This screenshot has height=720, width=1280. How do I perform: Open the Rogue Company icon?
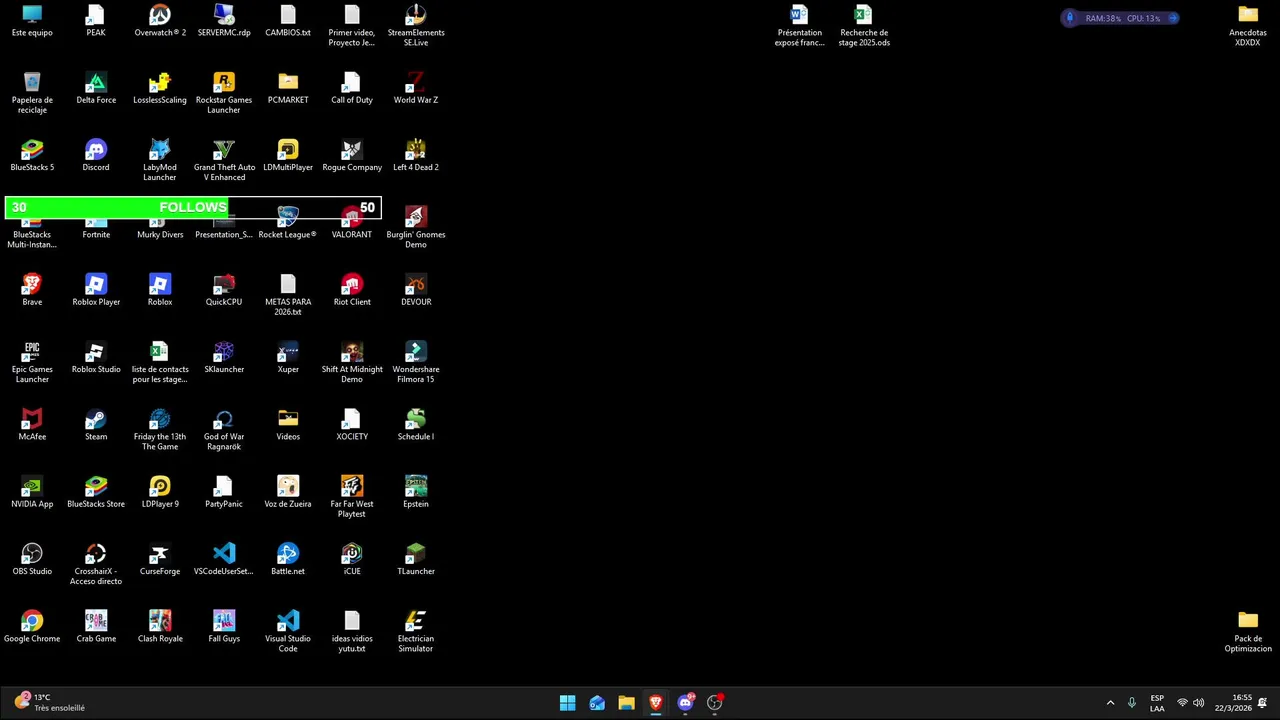(x=352, y=156)
